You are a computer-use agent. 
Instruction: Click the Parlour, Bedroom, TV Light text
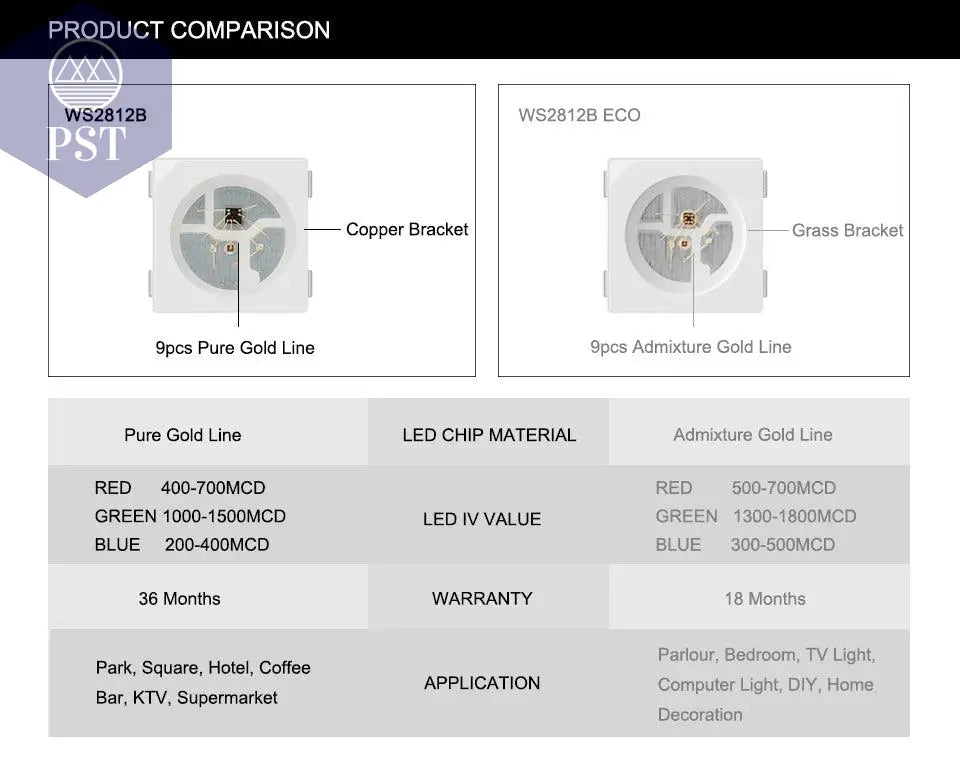[x=767, y=654]
